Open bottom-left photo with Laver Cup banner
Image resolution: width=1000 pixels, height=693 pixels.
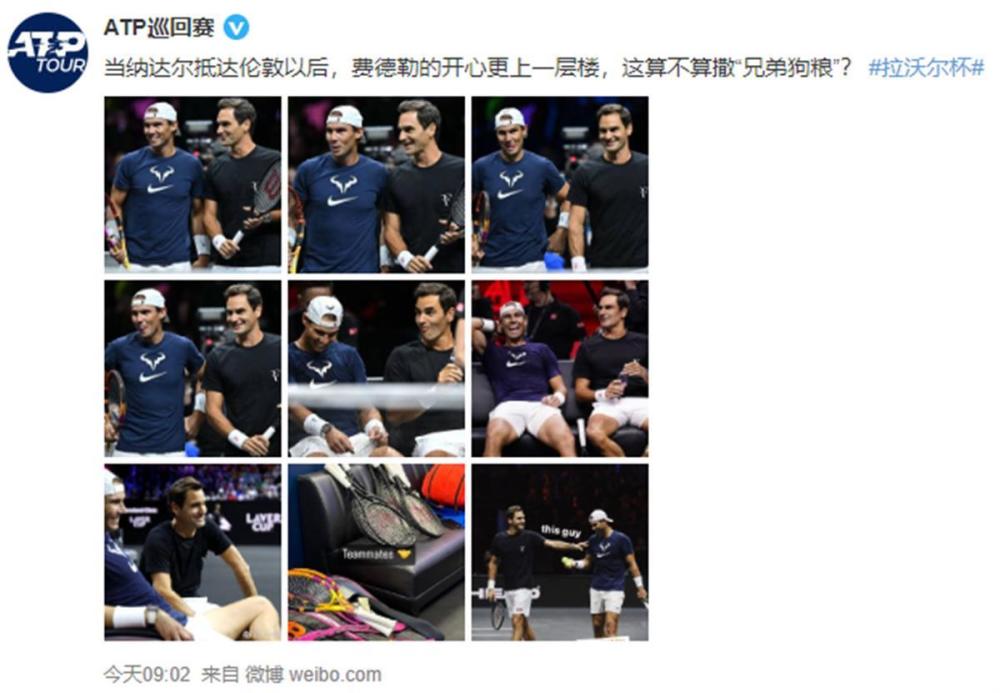193,552
